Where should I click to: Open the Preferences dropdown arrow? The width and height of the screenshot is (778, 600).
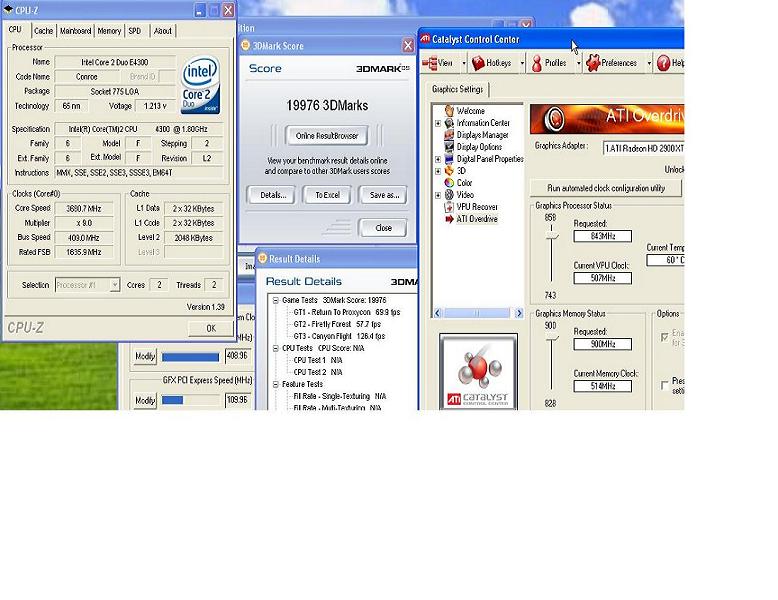coord(649,63)
